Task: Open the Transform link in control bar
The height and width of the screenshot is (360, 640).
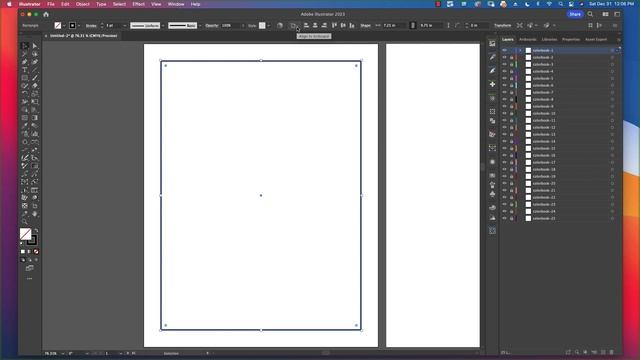Action: coord(502,25)
